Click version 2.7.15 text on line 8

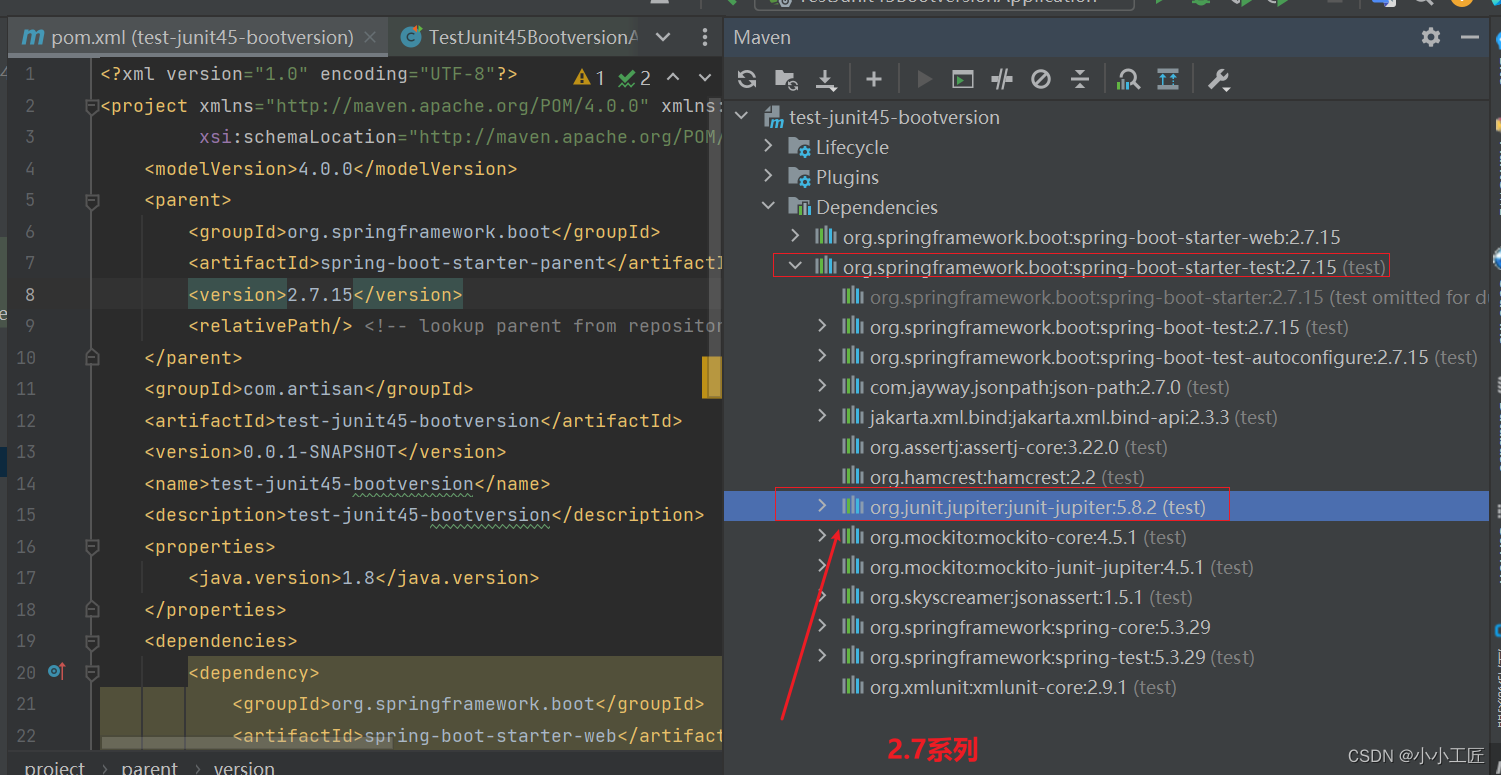click(x=320, y=295)
